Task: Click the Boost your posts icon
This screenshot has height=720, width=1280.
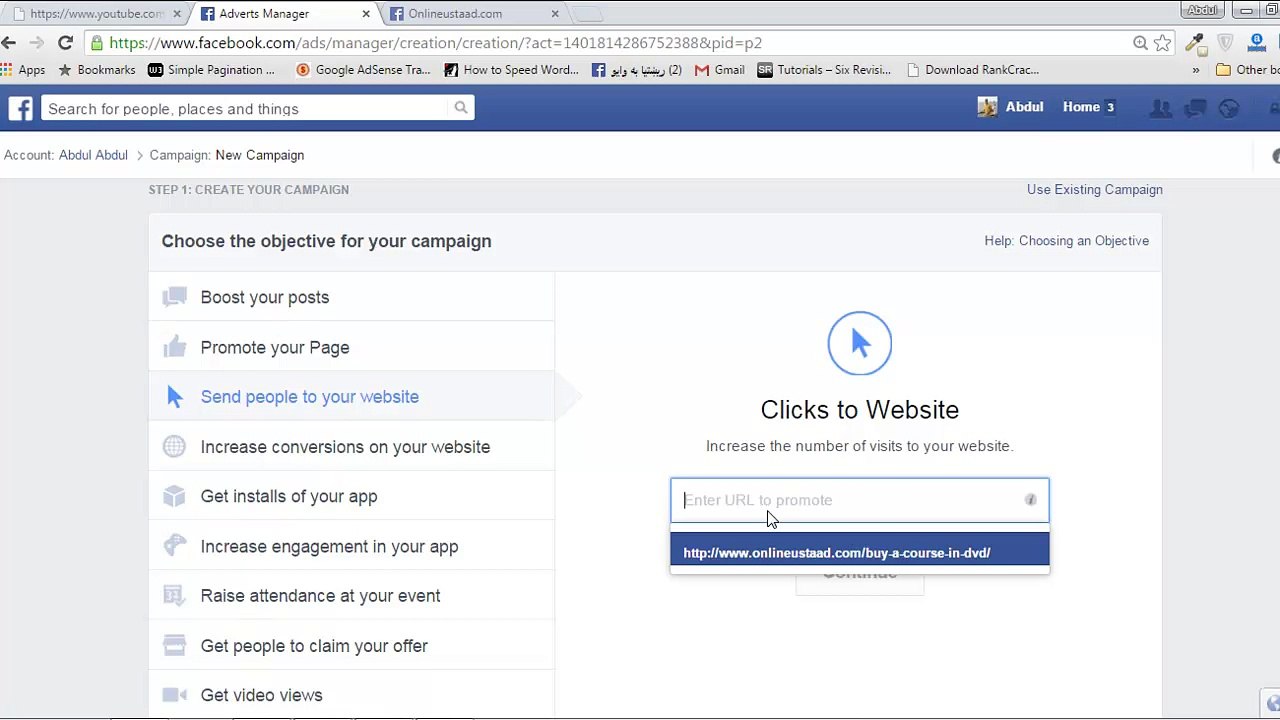Action: click(175, 297)
